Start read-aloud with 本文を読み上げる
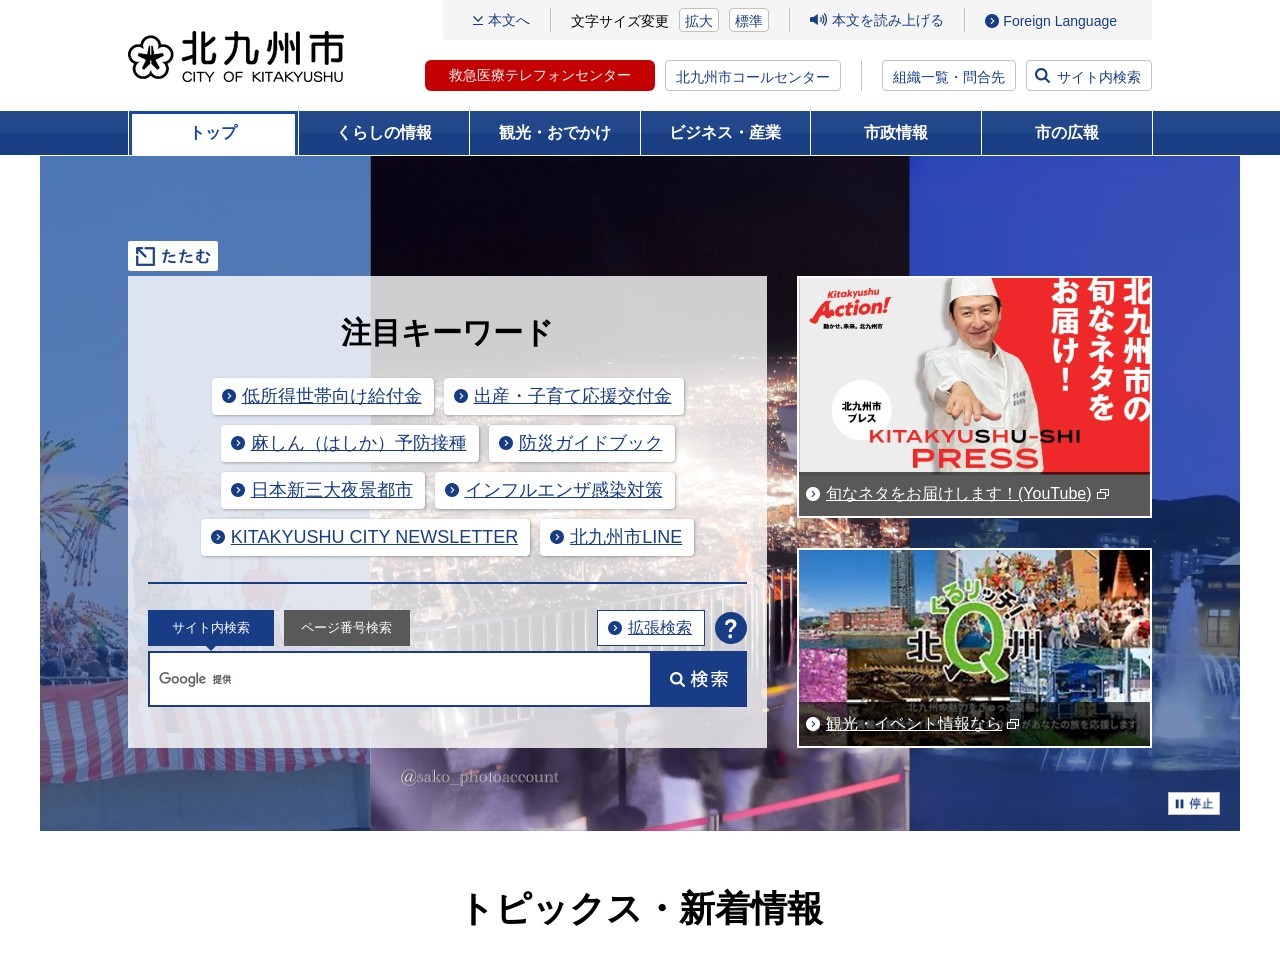This screenshot has width=1280, height=960. [876, 20]
